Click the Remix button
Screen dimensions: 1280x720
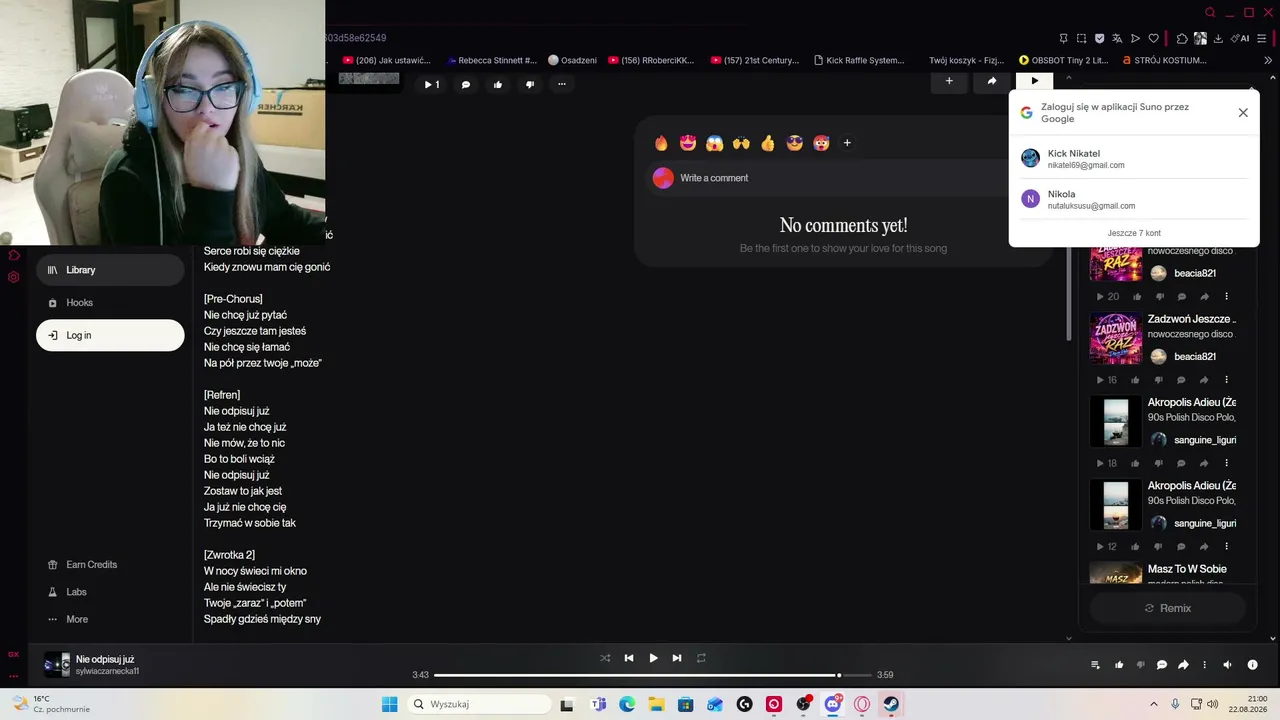click(1168, 608)
